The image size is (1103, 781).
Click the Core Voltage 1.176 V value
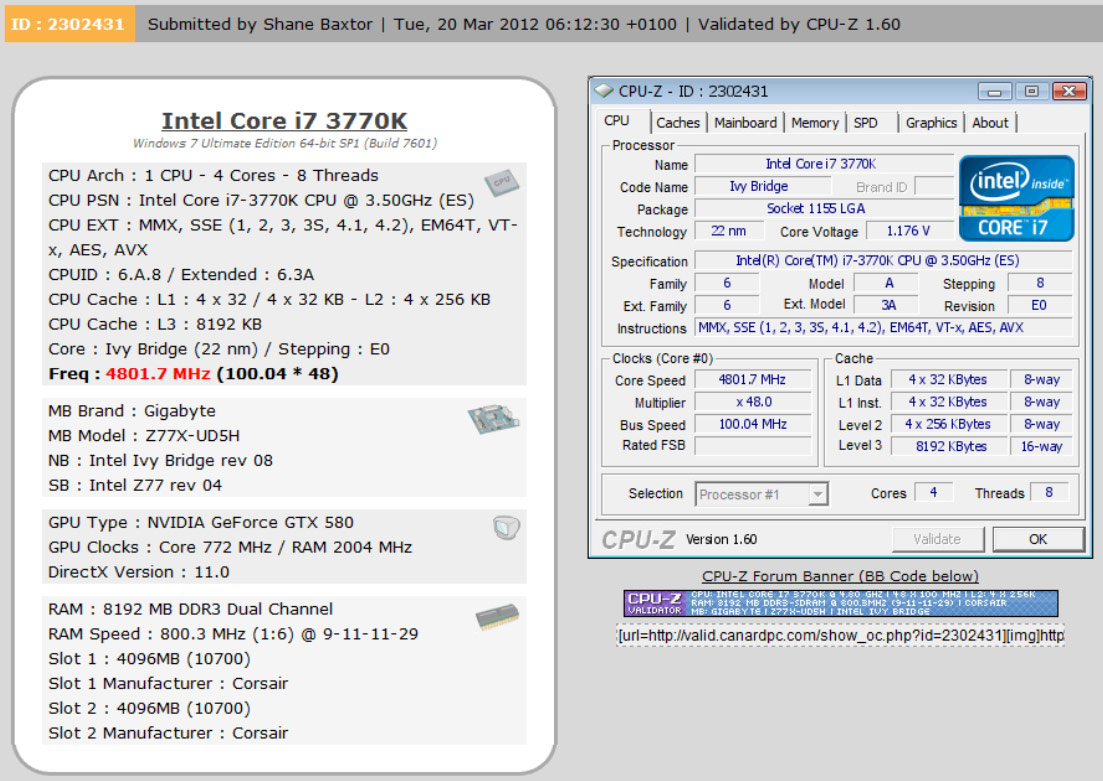(x=908, y=231)
